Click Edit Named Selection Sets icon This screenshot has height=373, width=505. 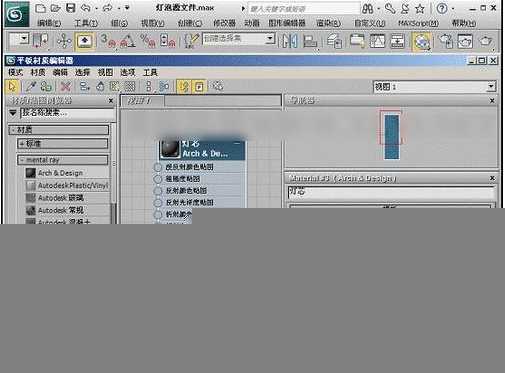pyautogui.click(x=191, y=41)
